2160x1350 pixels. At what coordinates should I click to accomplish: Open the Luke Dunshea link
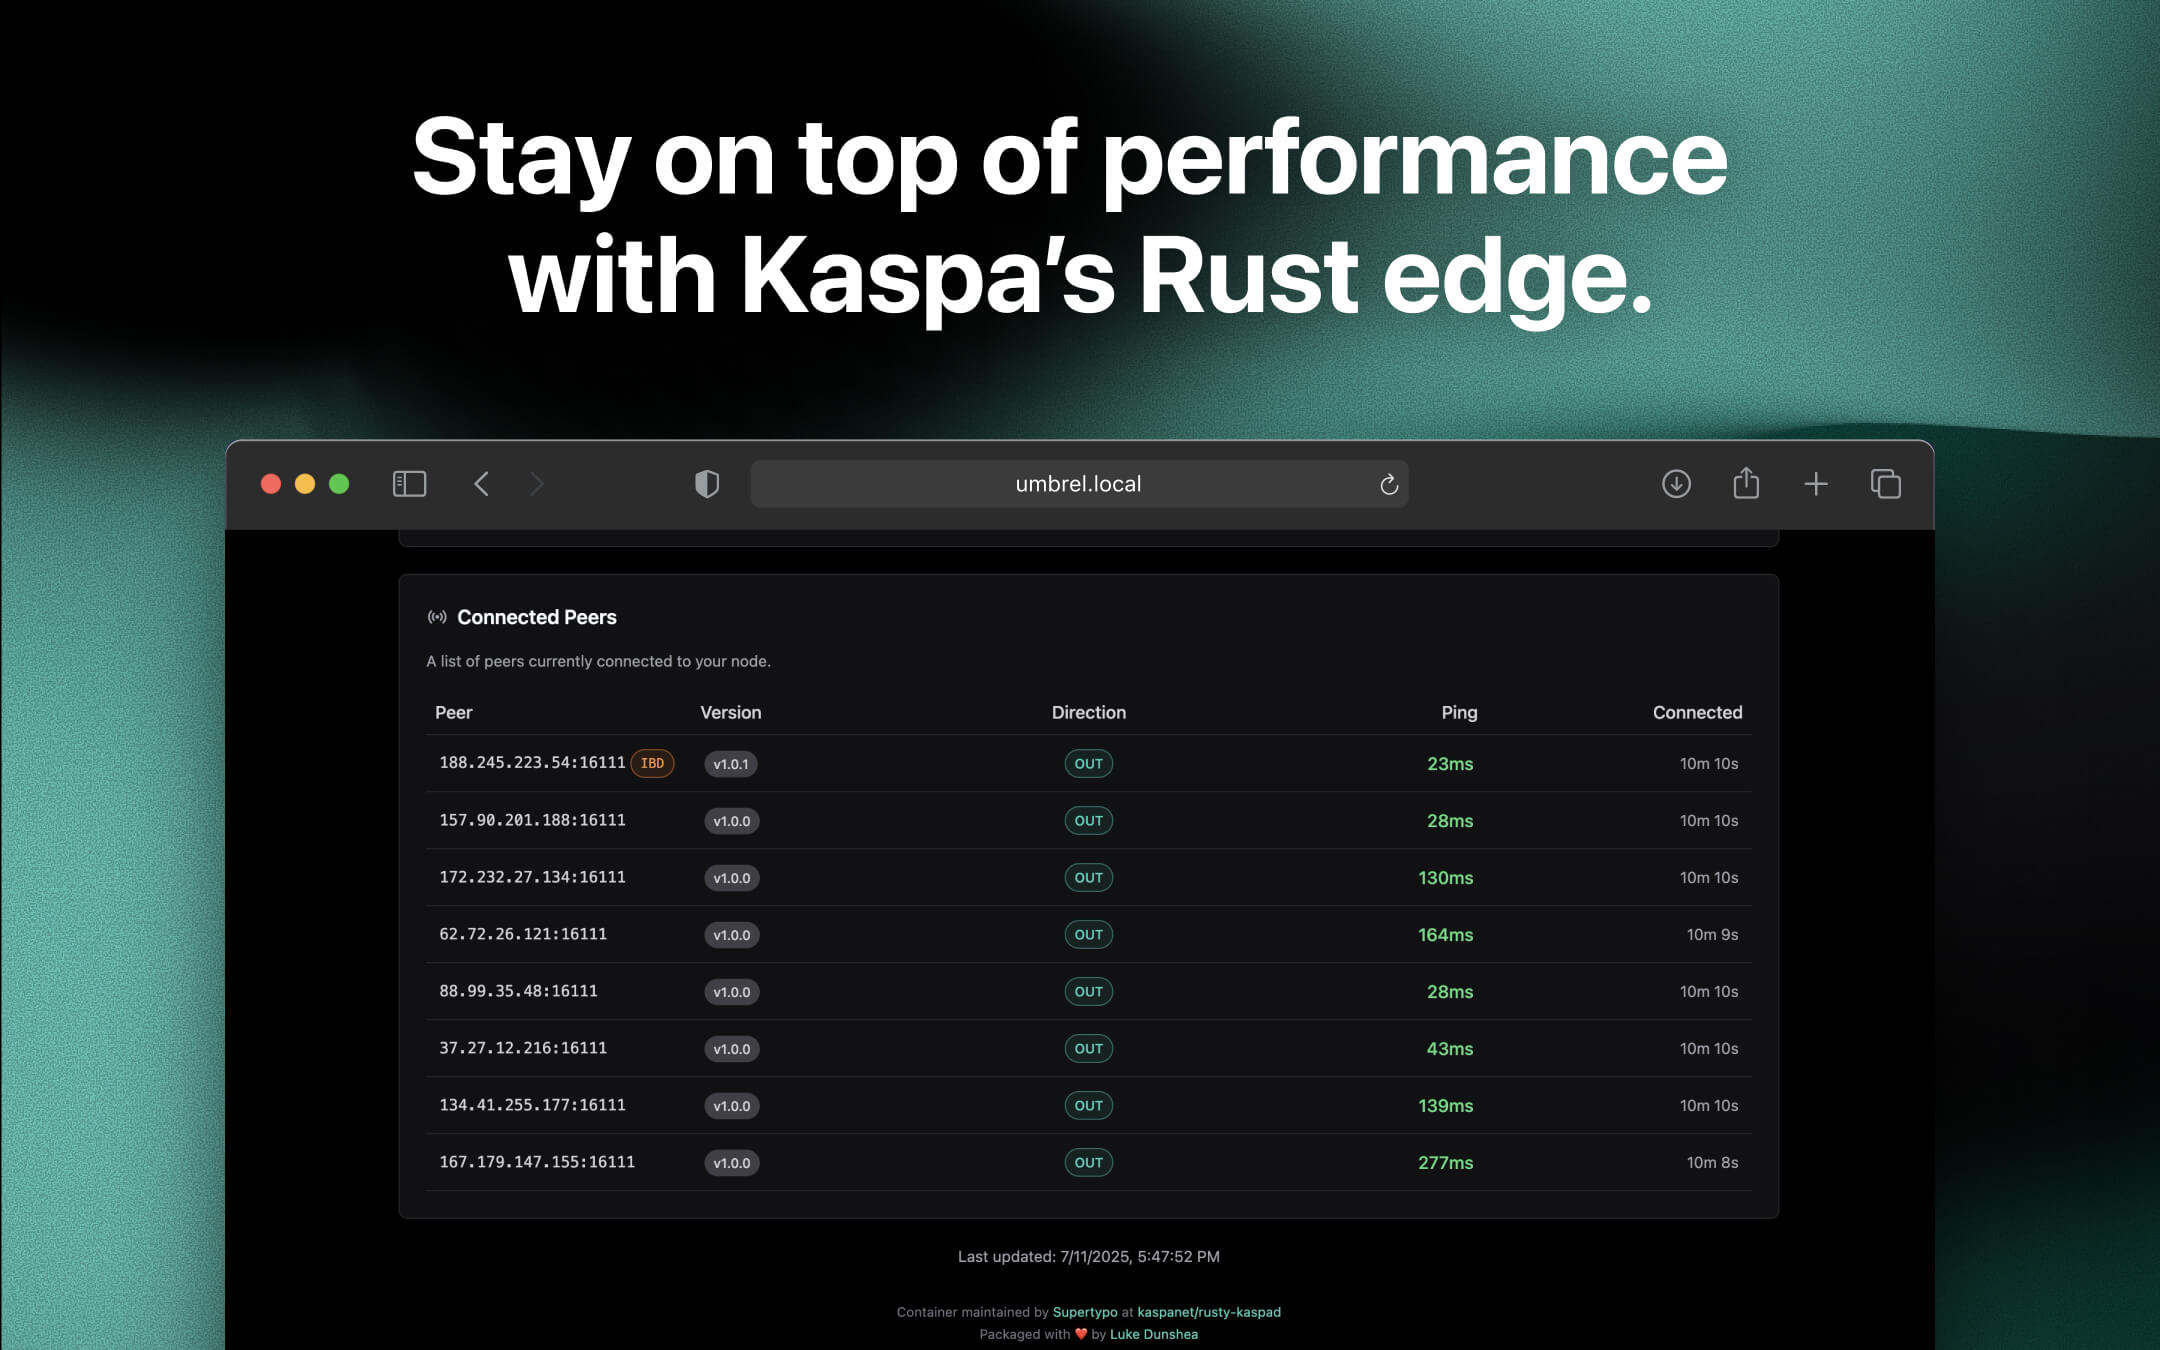1153,1334
